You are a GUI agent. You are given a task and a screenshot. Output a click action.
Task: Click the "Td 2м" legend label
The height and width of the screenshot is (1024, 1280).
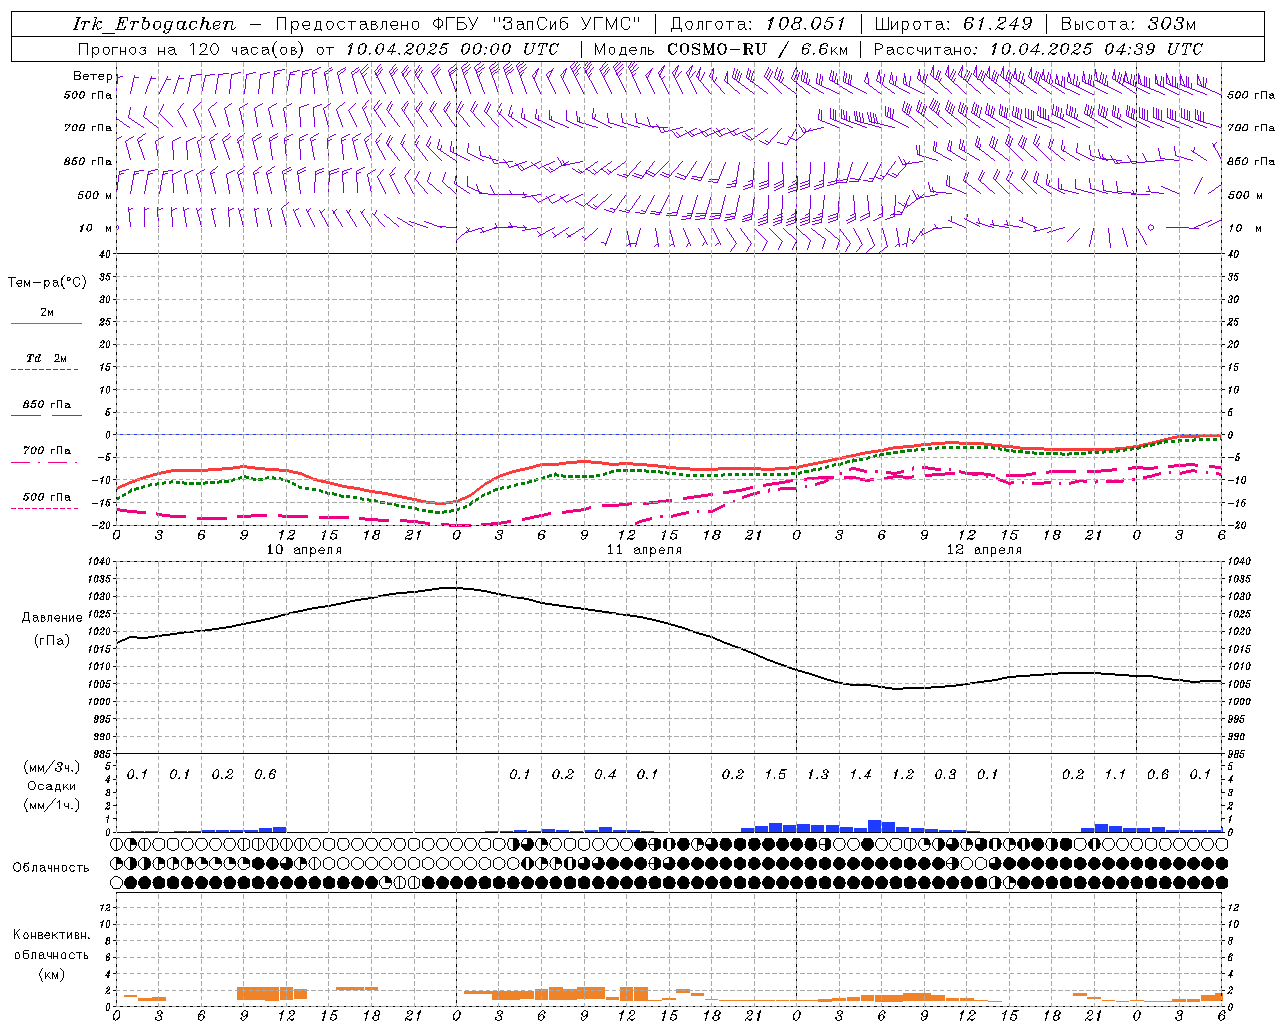(47, 358)
